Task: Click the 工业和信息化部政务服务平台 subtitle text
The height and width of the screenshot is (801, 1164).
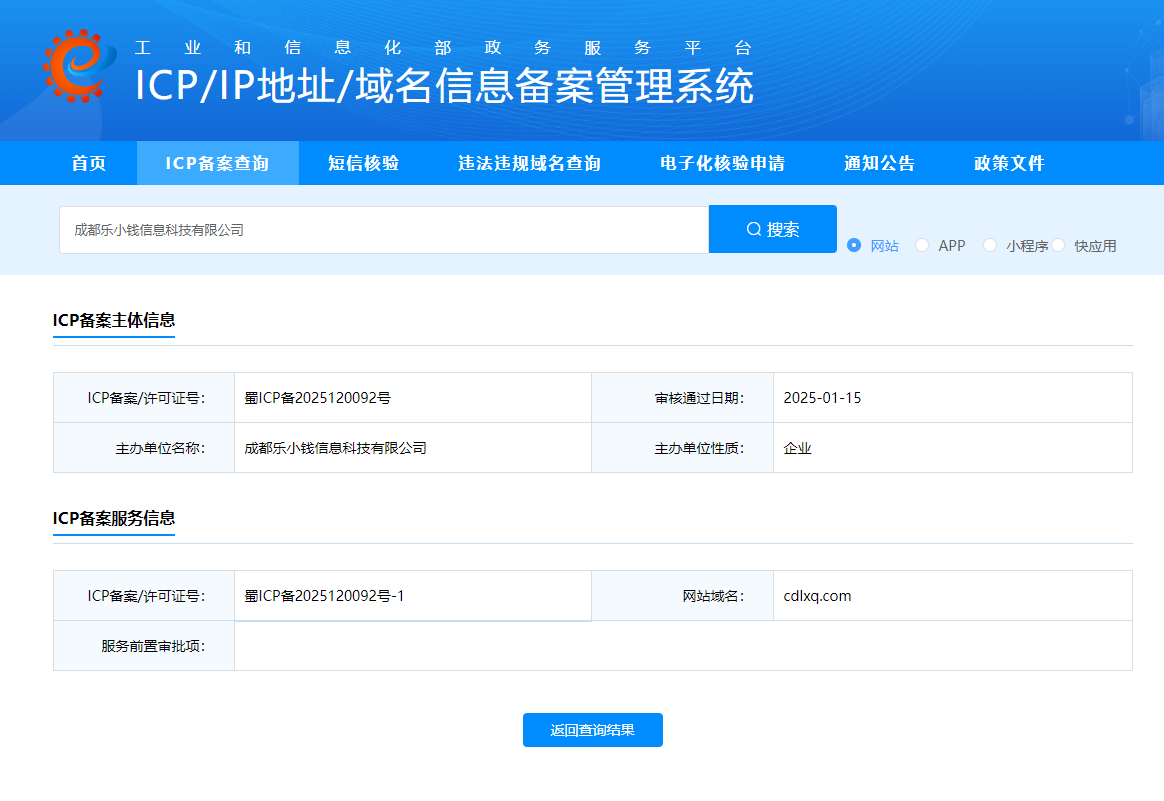Action: 444,48
